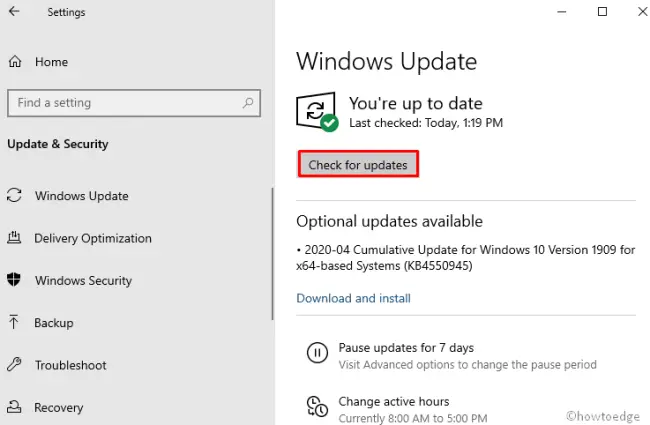
Task: Select Delivery Optimization in sidebar
Action: point(93,238)
